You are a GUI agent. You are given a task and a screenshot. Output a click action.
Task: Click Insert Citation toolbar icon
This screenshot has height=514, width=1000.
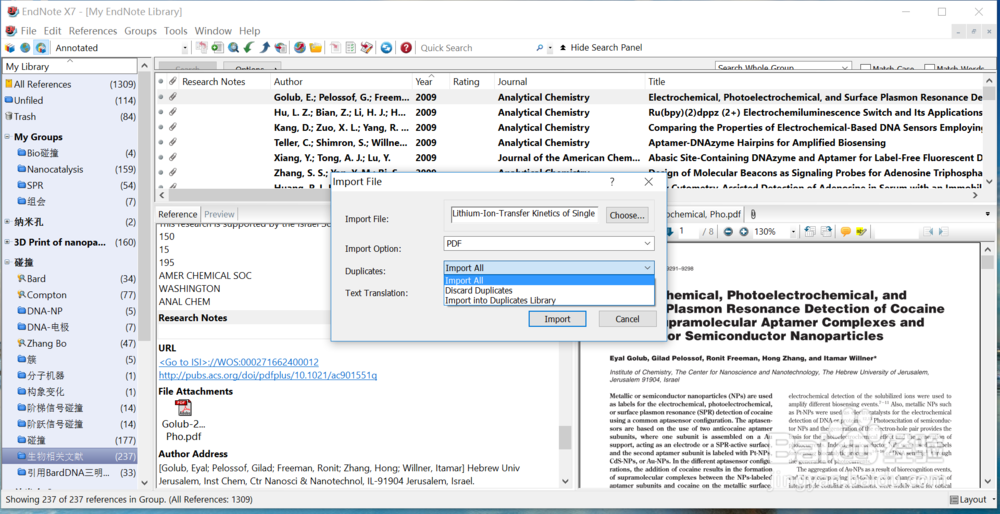pyautogui.click(x=335, y=48)
